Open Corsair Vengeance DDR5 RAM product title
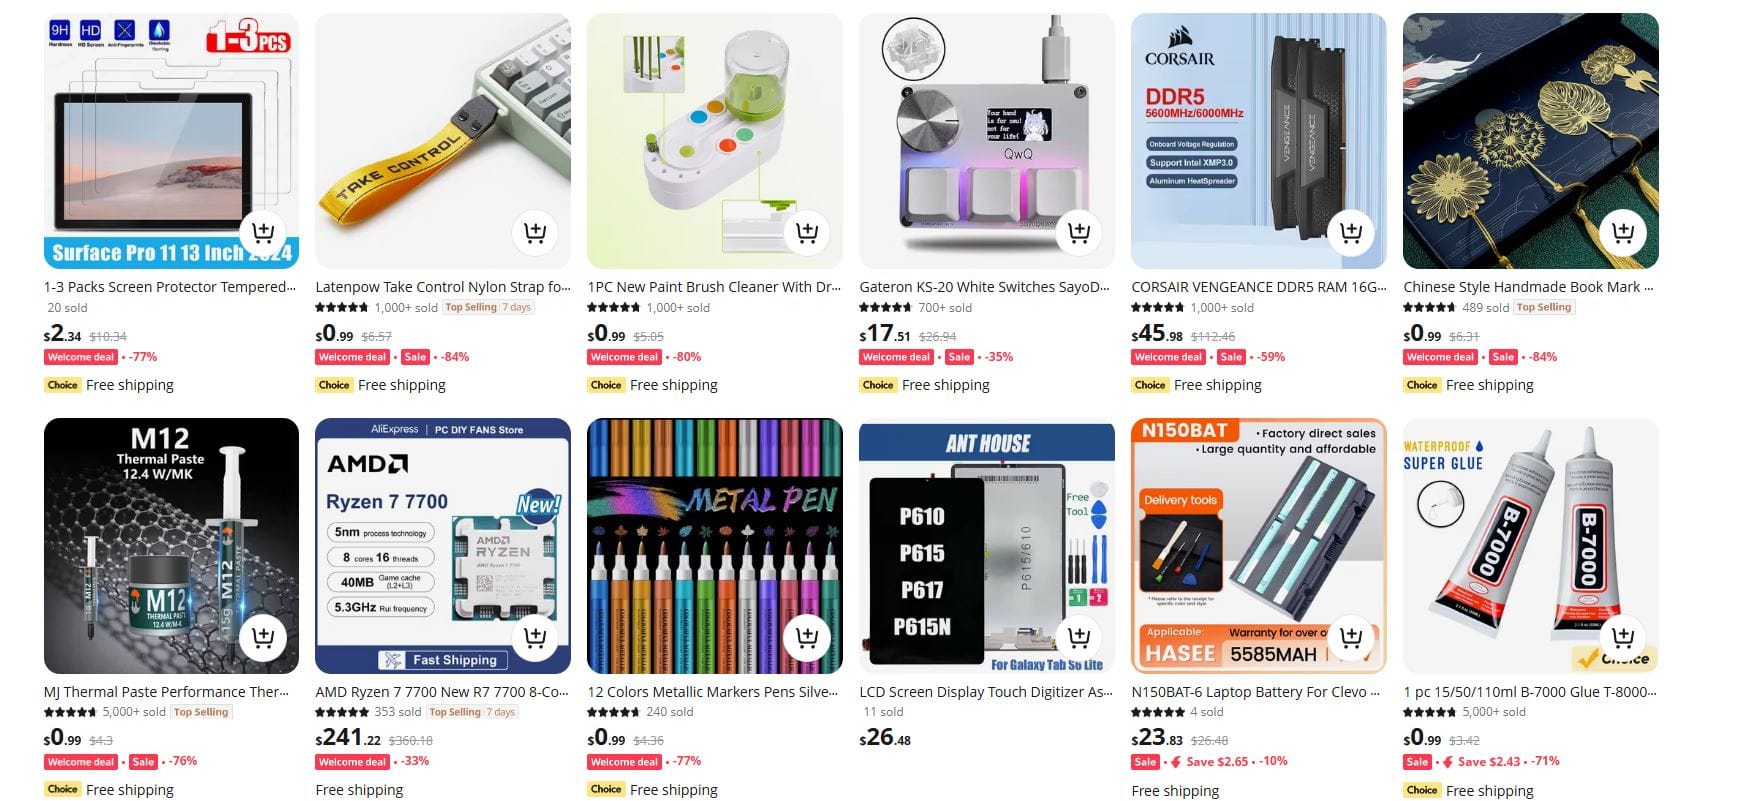1742x801 pixels. (1259, 287)
